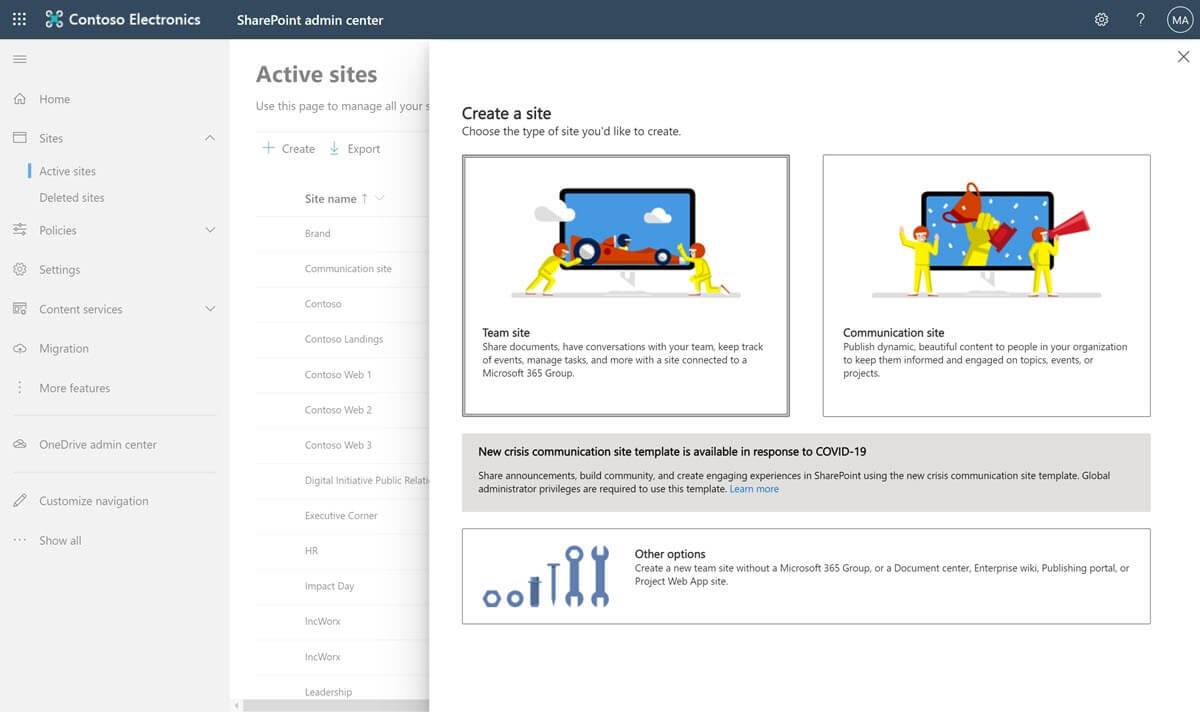1200x712 pixels.
Task: Click the Customize navigation pencil icon
Action: click(x=19, y=501)
